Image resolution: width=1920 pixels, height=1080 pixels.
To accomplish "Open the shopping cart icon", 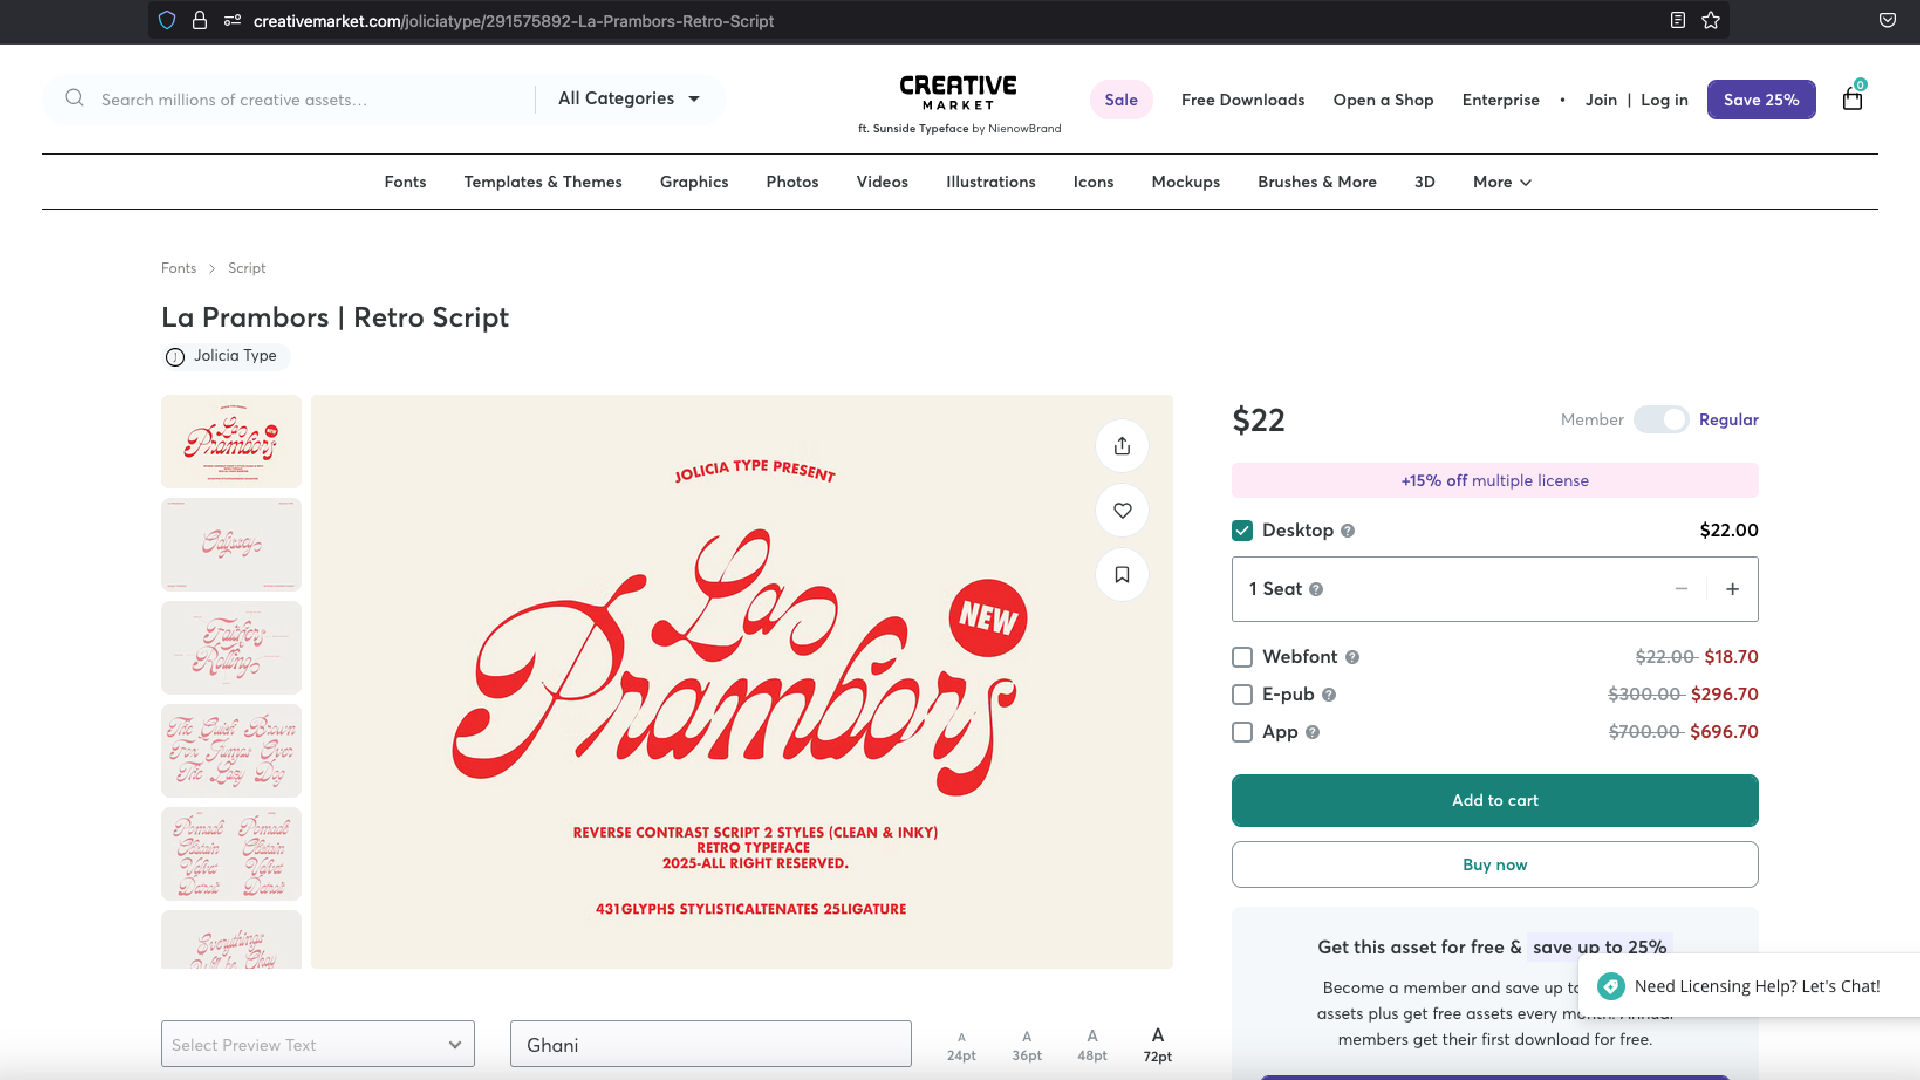I will pos(1852,98).
